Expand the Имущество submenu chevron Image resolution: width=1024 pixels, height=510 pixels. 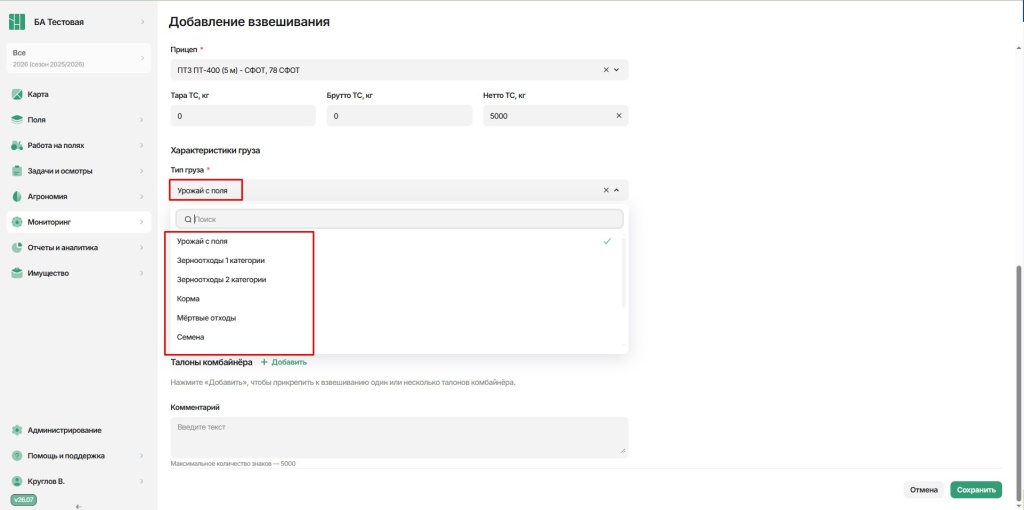tap(142, 273)
